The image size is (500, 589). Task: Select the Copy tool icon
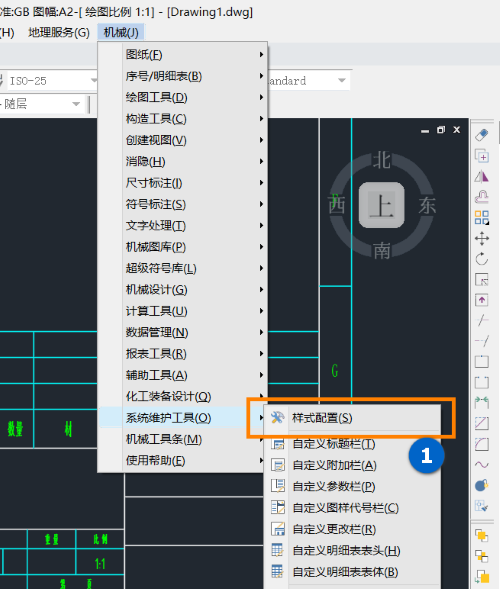pos(482,156)
